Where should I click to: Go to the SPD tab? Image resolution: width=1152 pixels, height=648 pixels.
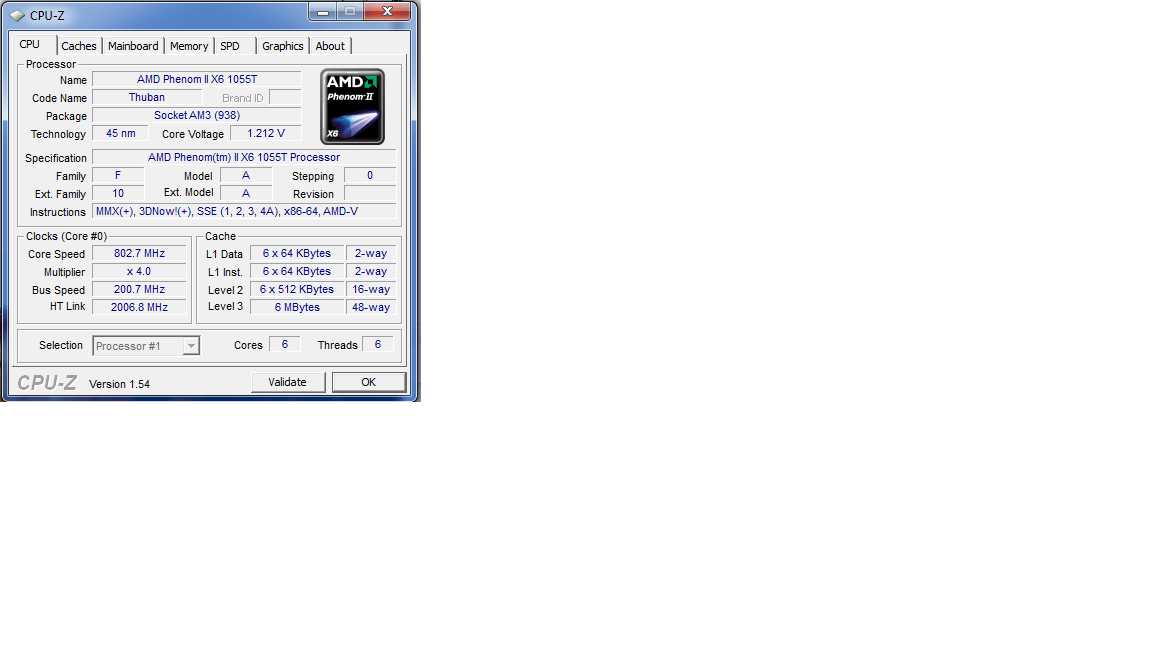click(x=230, y=46)
